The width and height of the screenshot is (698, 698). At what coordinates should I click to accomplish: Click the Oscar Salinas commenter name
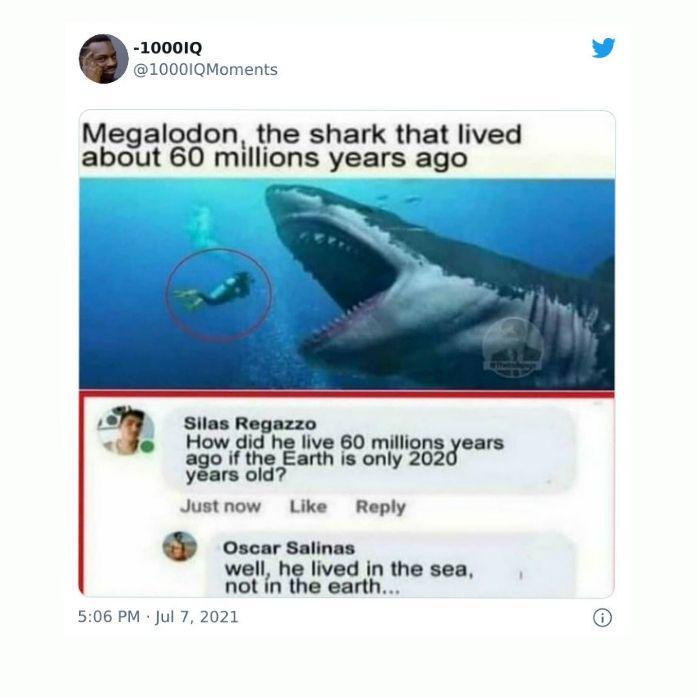(x=289, y=548)
